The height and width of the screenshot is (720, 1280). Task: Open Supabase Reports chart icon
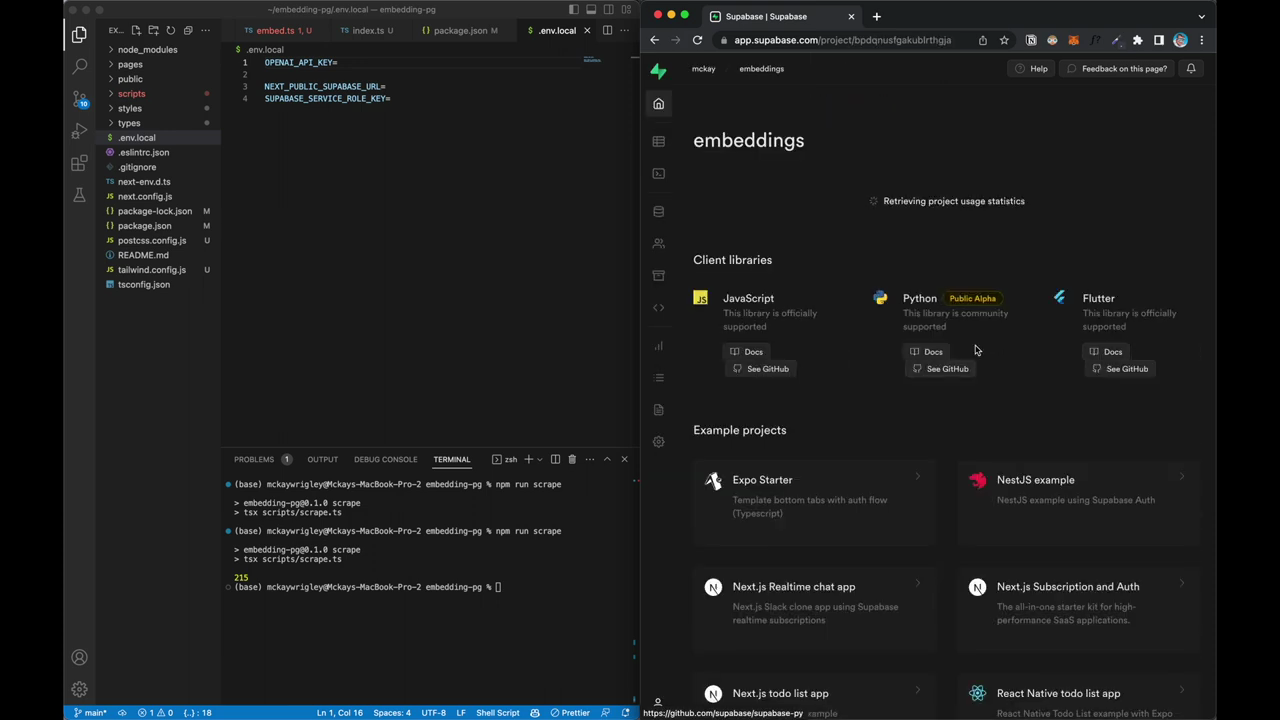click(658, 346)
